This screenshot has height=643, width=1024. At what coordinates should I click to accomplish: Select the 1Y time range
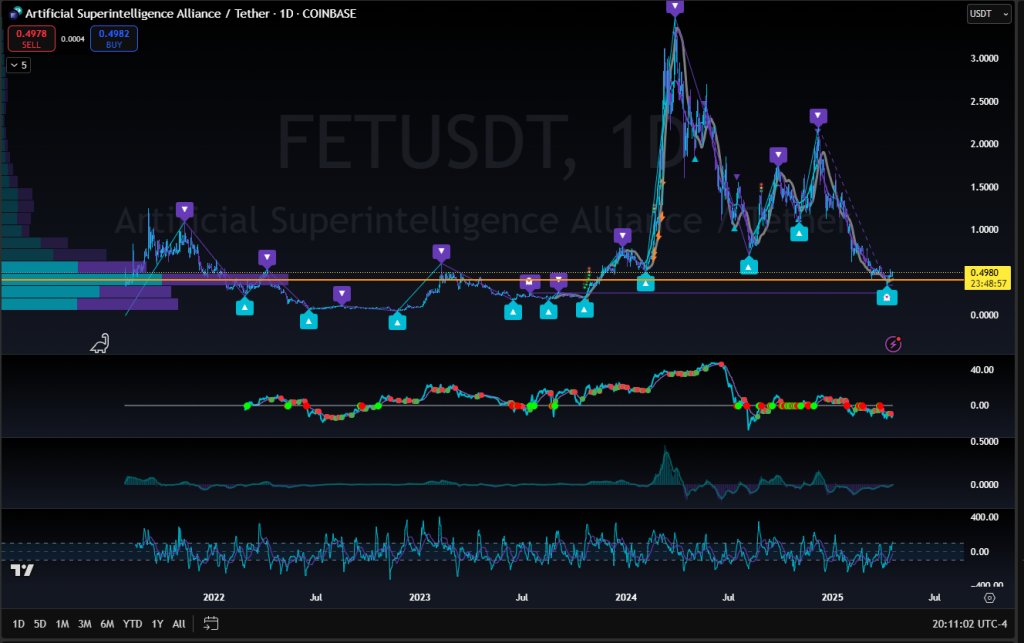pos(157,624)
